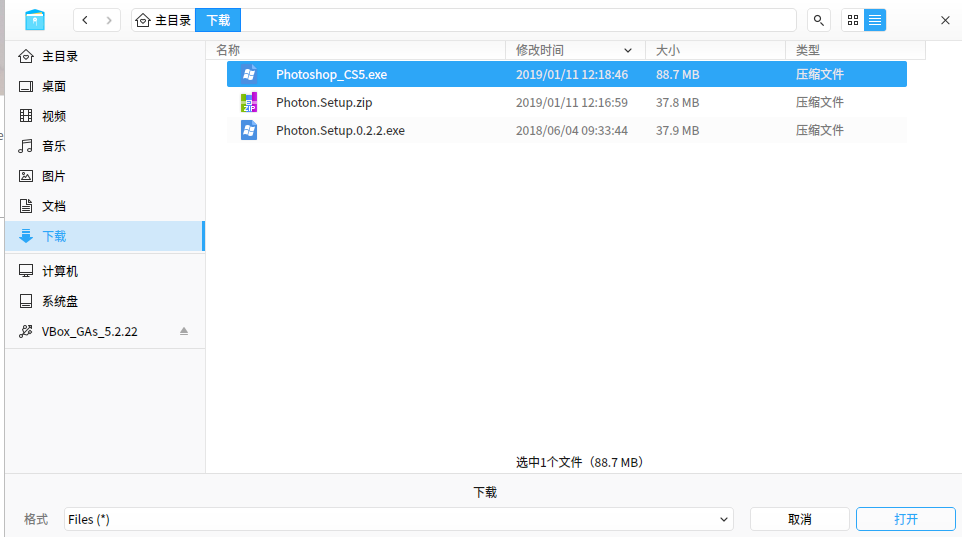This screenshot has height=537, width=962.
Task: Open 音乐 in the sidebar
Action: (105, 146)
